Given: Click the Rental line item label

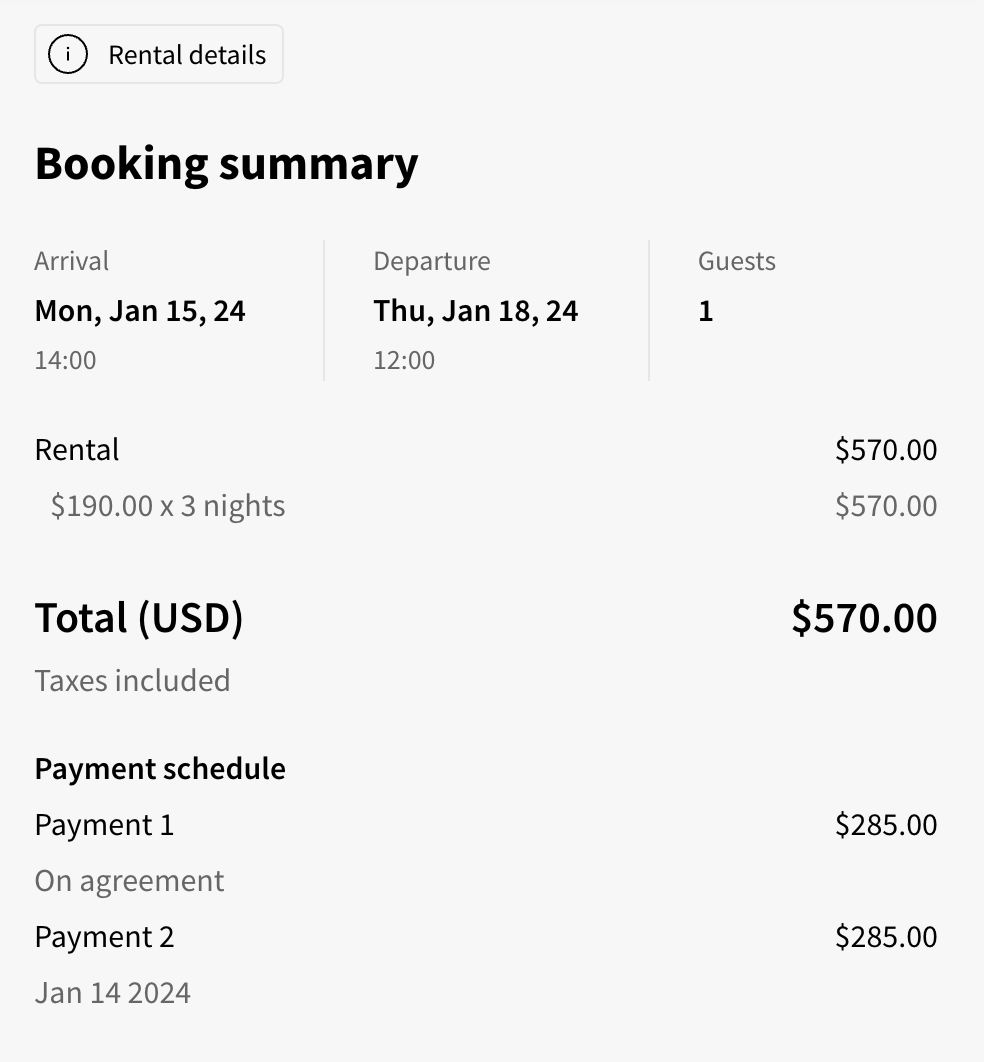Looking at the screenshot, I should [x=77, y=450].
